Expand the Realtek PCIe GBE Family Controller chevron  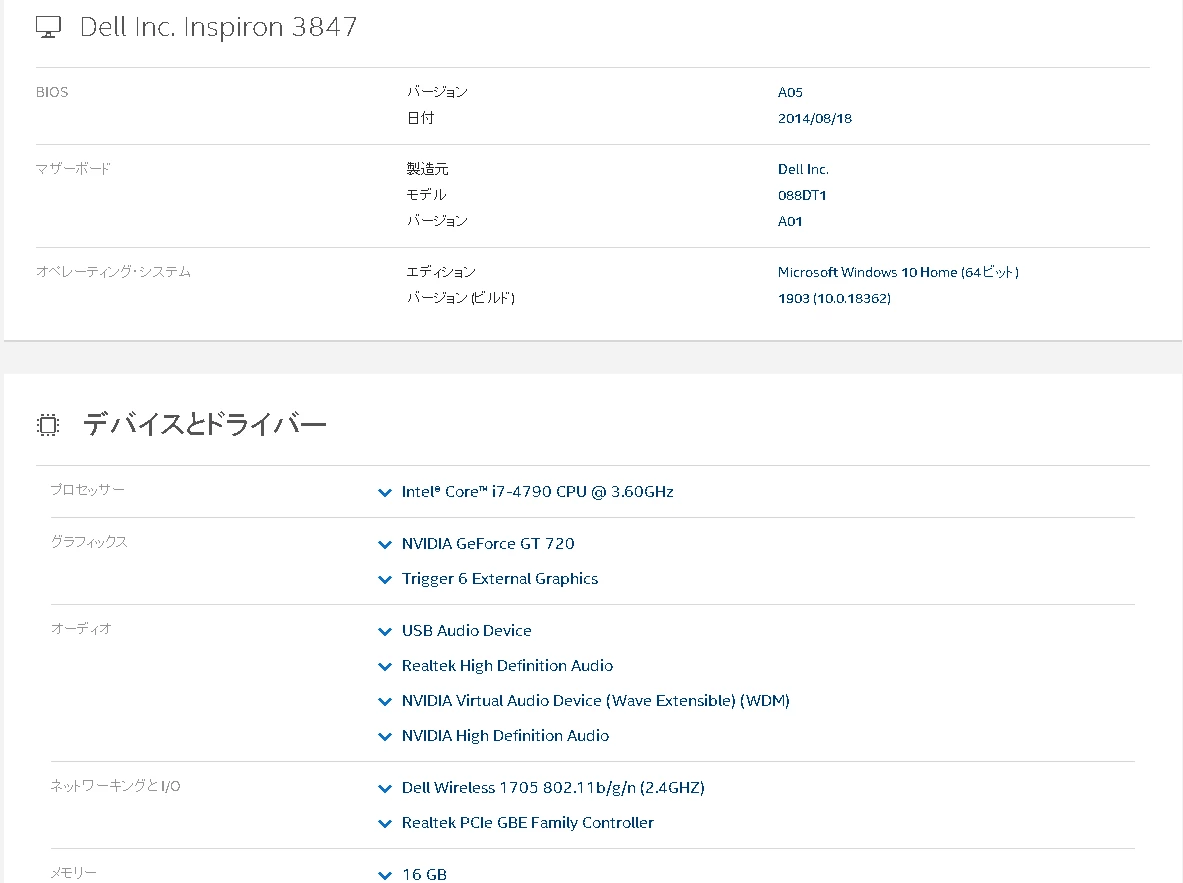385,823
